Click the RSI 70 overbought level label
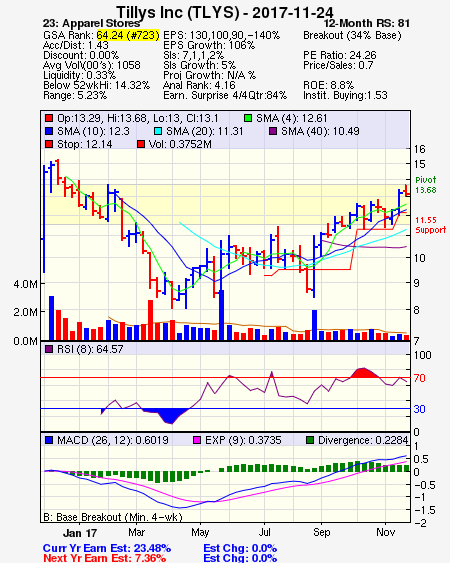450x563 pixels. pyautogui.click(x=419, y=378)
